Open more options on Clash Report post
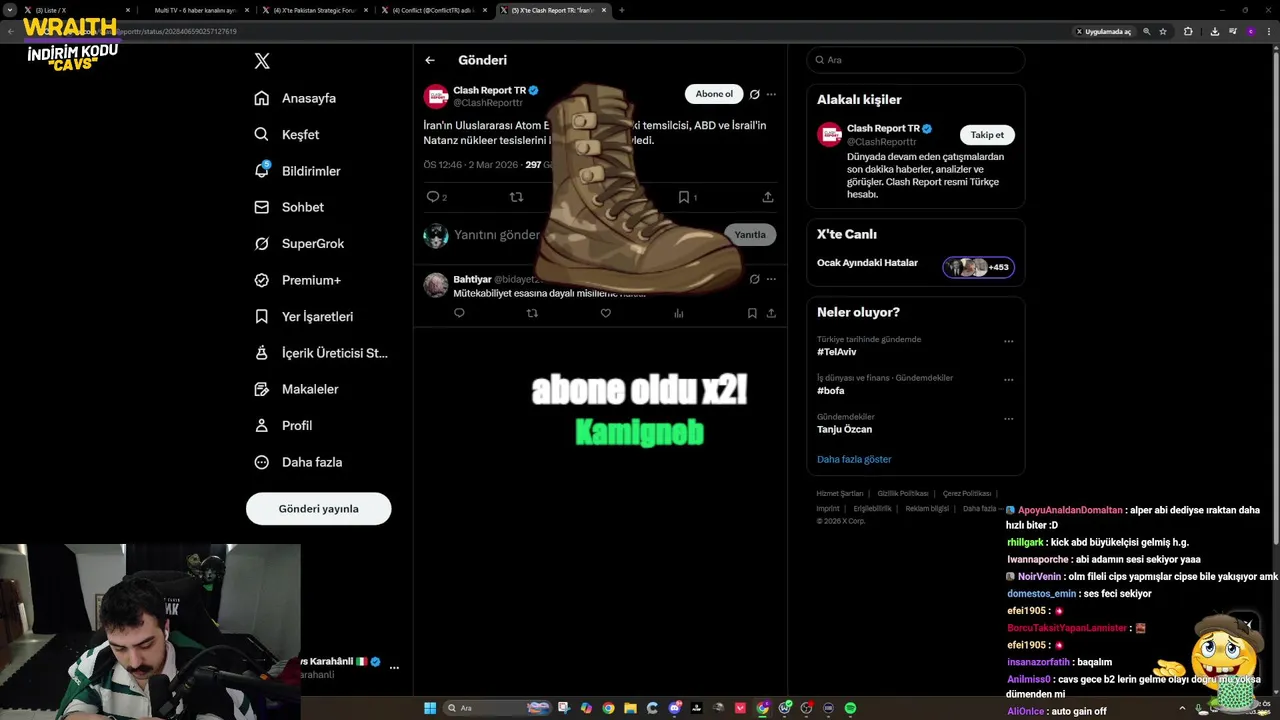This screenshot has height=720, width=1280. 771,94
